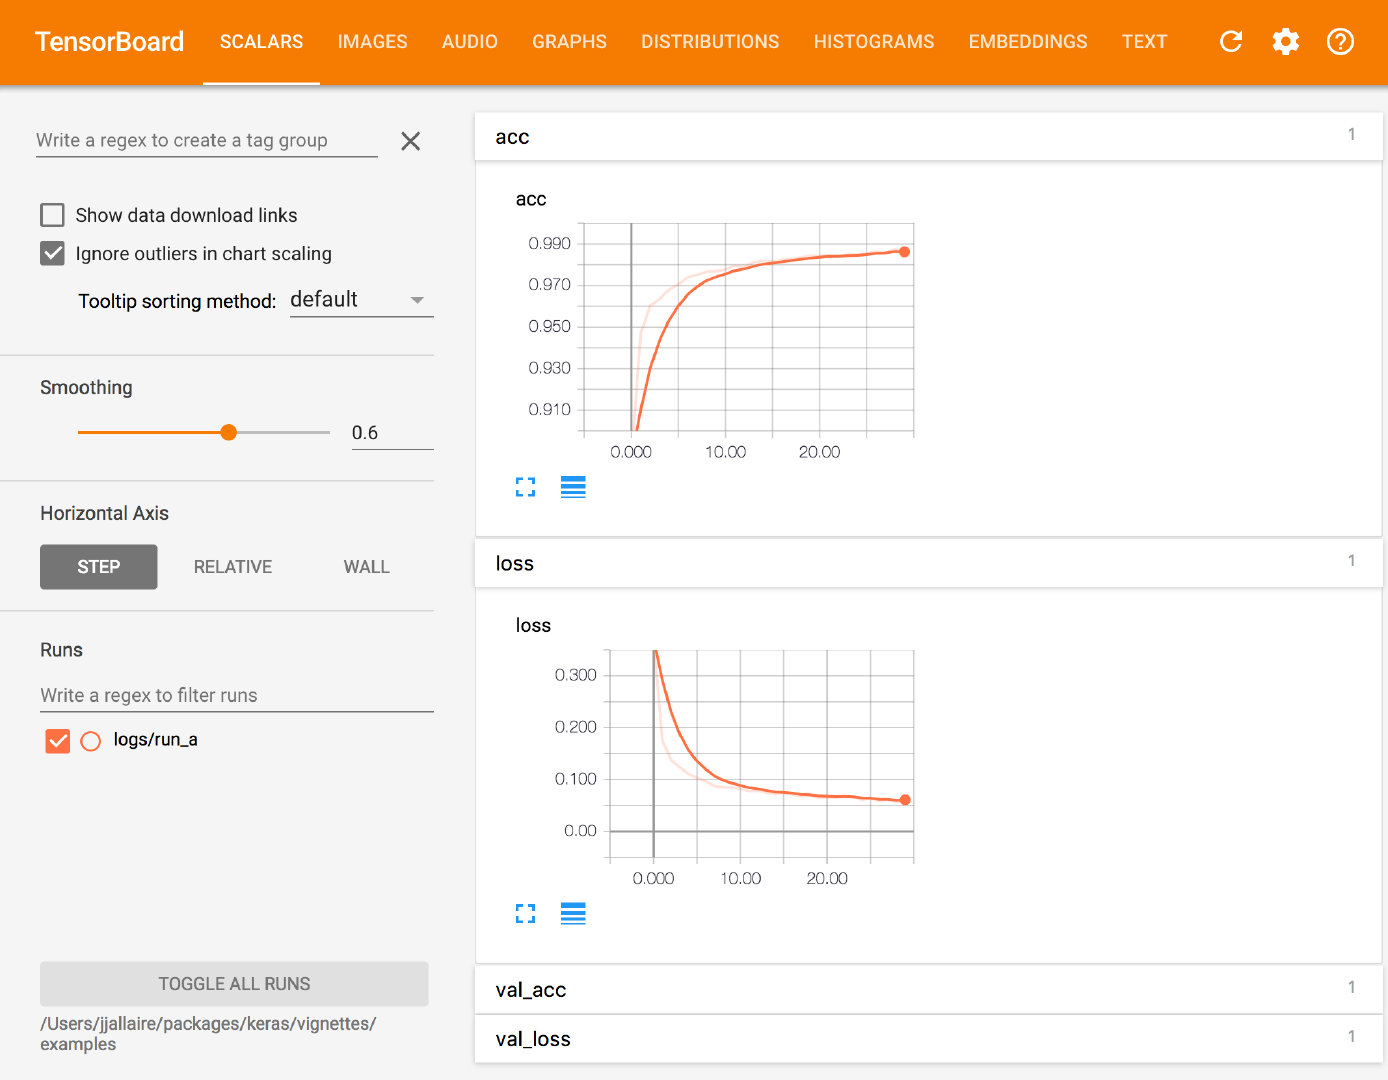Image resolution: width=1388 pixels, height=1080 pixels.
Task: Expand the val_acc section
Action: 928,990
